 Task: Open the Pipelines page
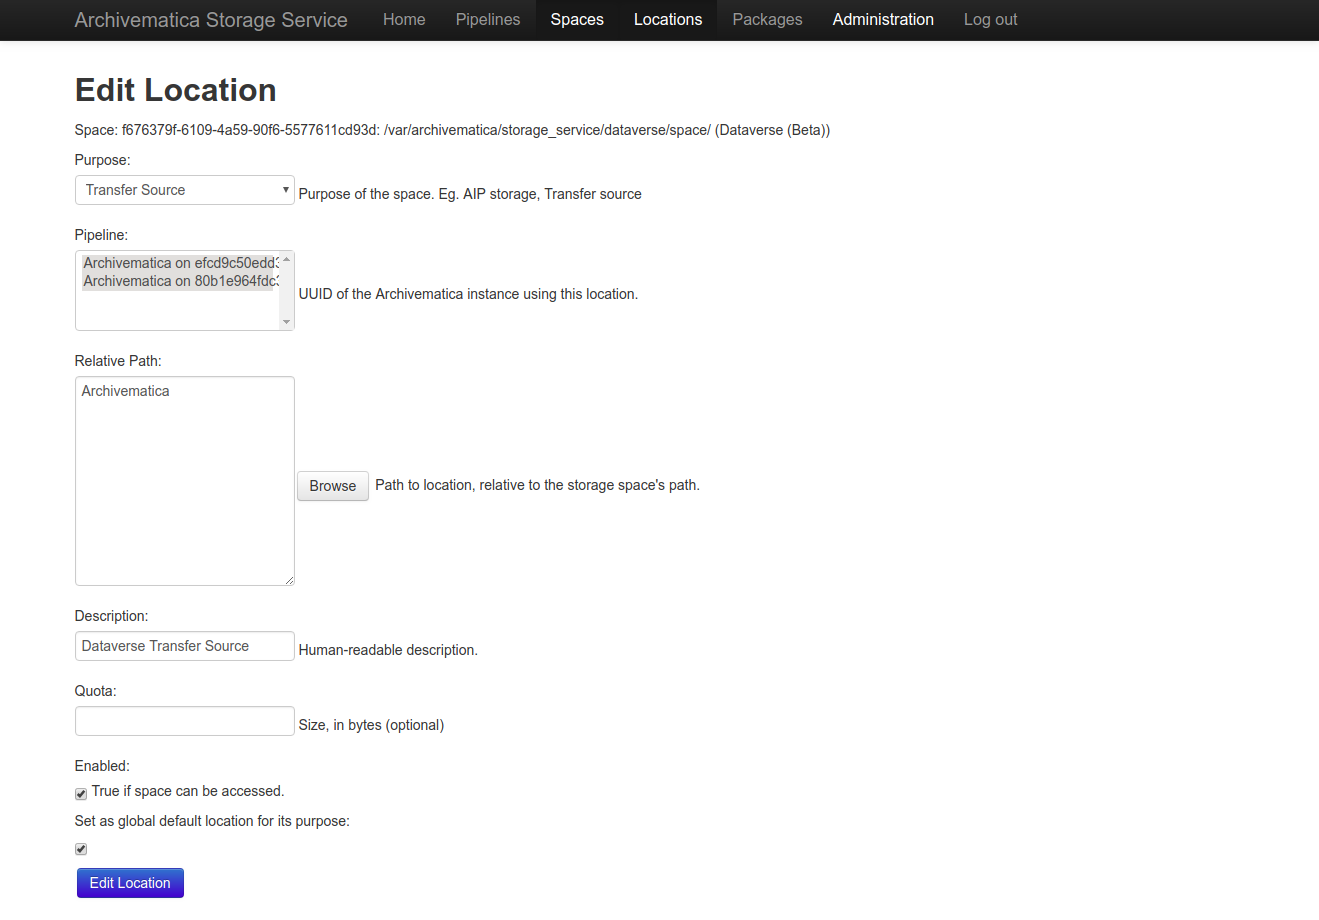[487, 19]
